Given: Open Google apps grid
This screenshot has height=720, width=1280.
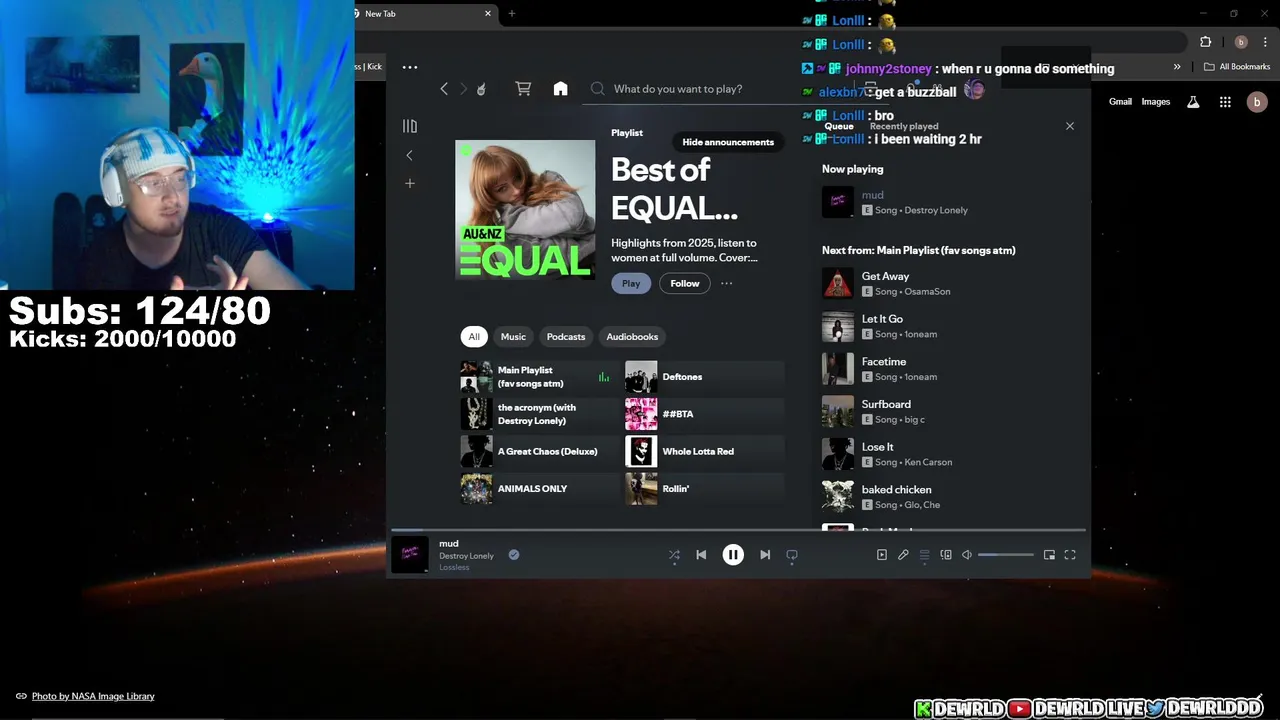Looking at the screenshot, I should click(x=1225, y=102).
